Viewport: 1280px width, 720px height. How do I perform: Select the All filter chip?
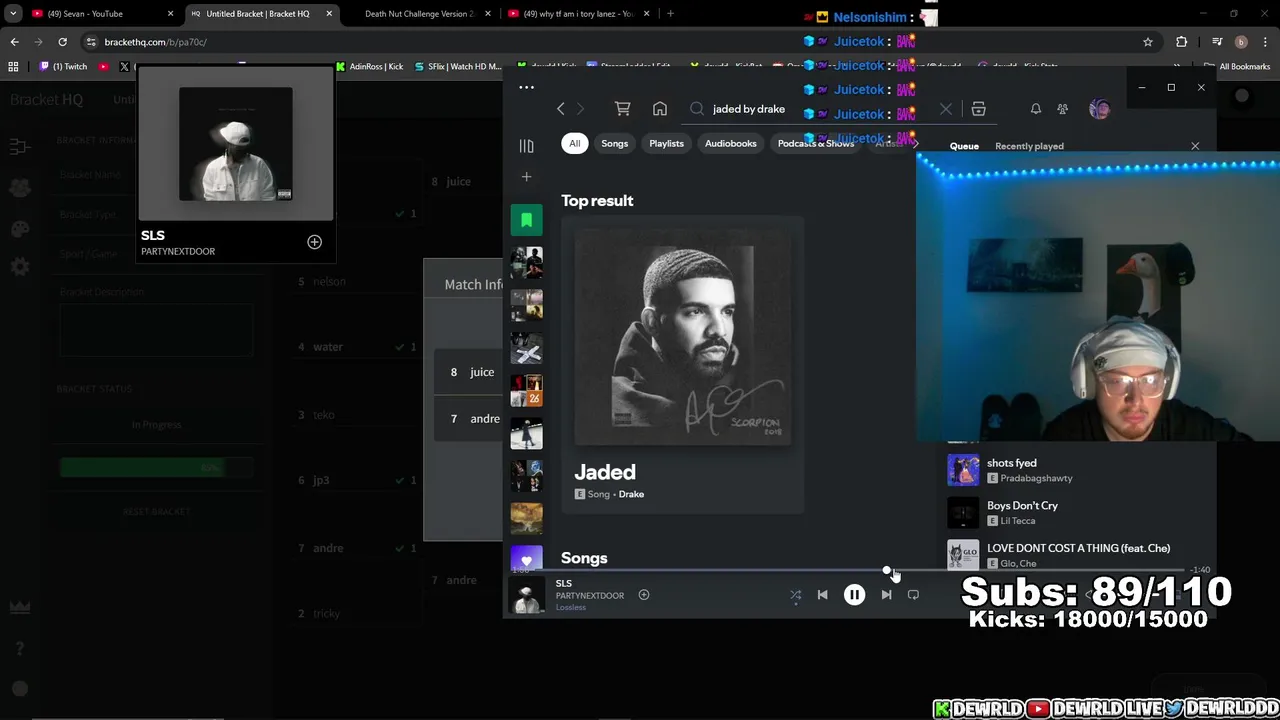(x=575, y=144)
